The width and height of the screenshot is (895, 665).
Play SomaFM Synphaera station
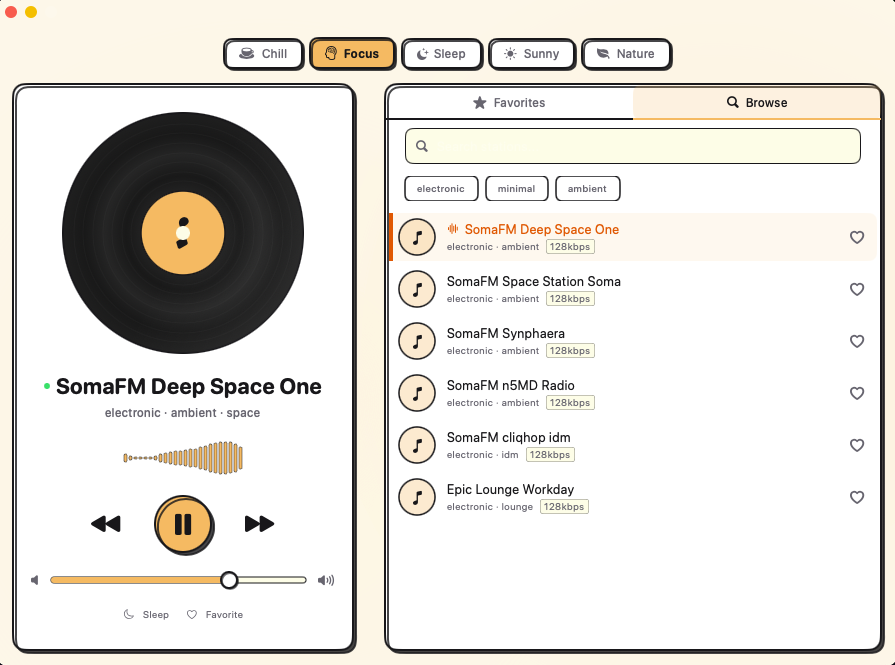[634, 341]
